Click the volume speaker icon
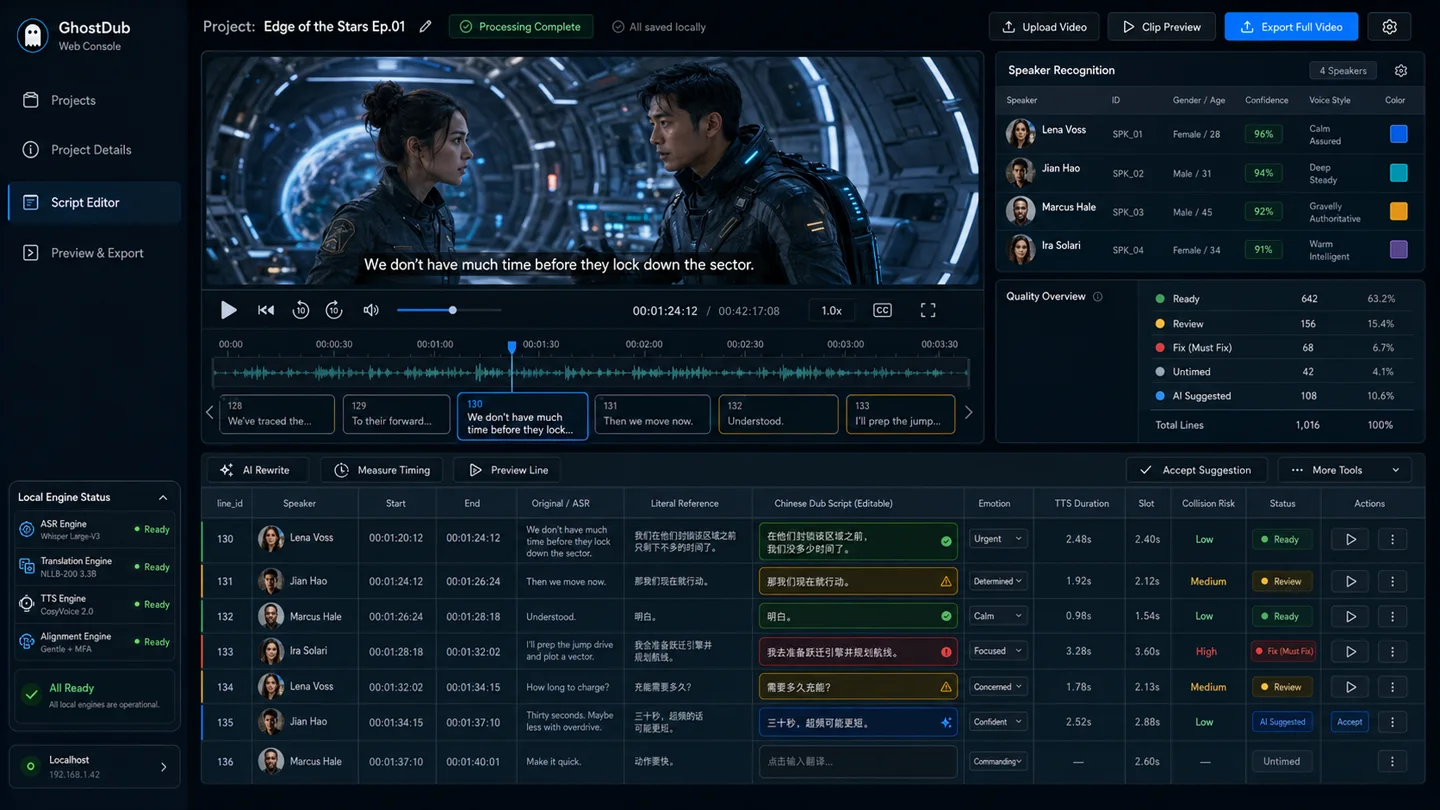Viewport: 1440px width, 810px height. pos(371,310)
